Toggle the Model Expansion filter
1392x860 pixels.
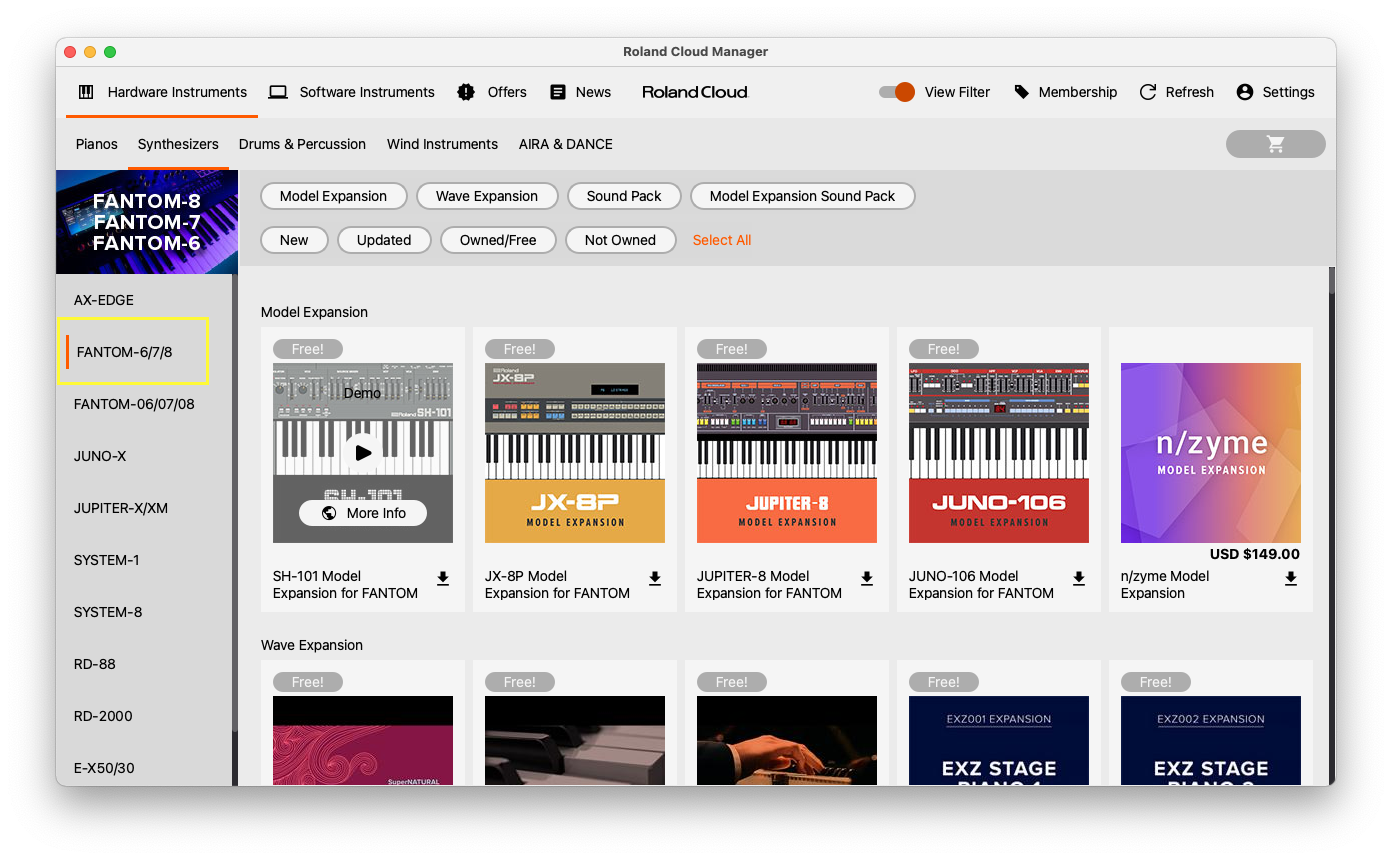point(333,196)
